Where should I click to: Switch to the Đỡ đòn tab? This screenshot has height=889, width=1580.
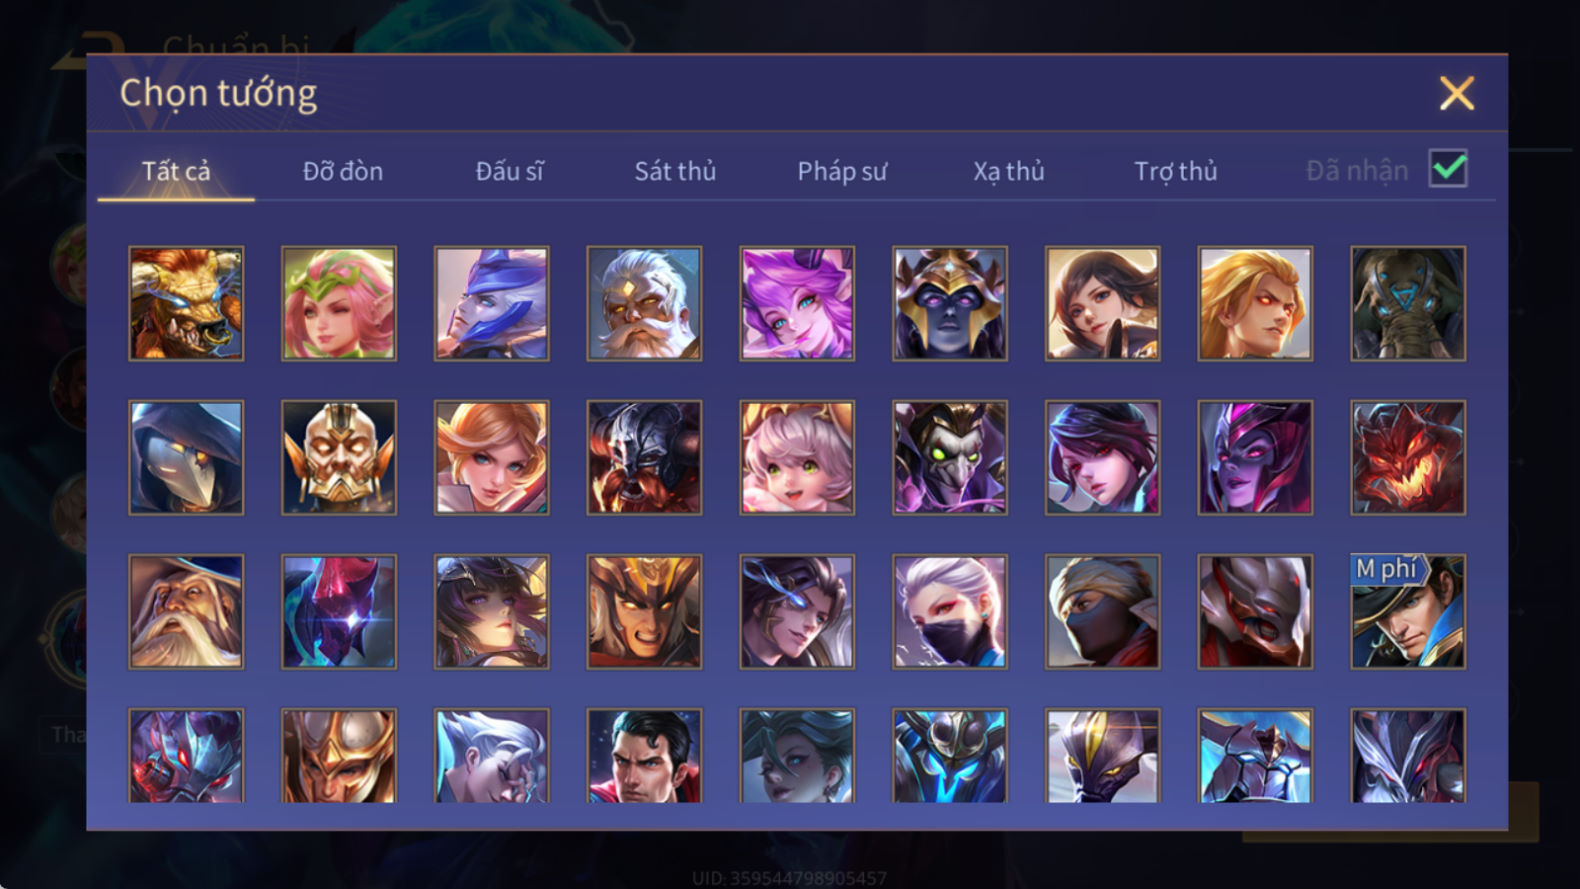343,171
